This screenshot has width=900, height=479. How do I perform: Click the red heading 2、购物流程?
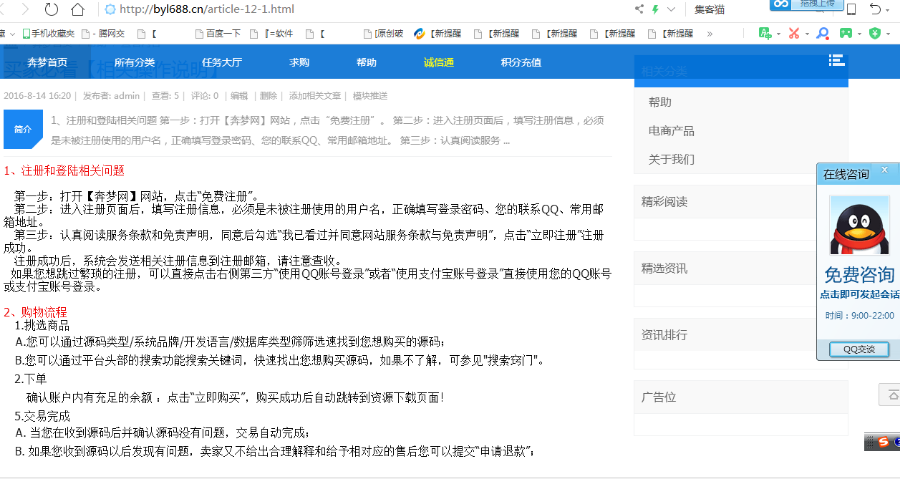pyautogui.click(x=36, y=312)
